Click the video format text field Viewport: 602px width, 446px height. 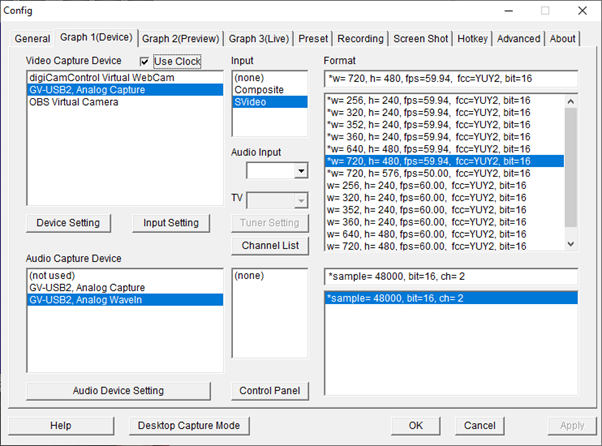point(451,79)
